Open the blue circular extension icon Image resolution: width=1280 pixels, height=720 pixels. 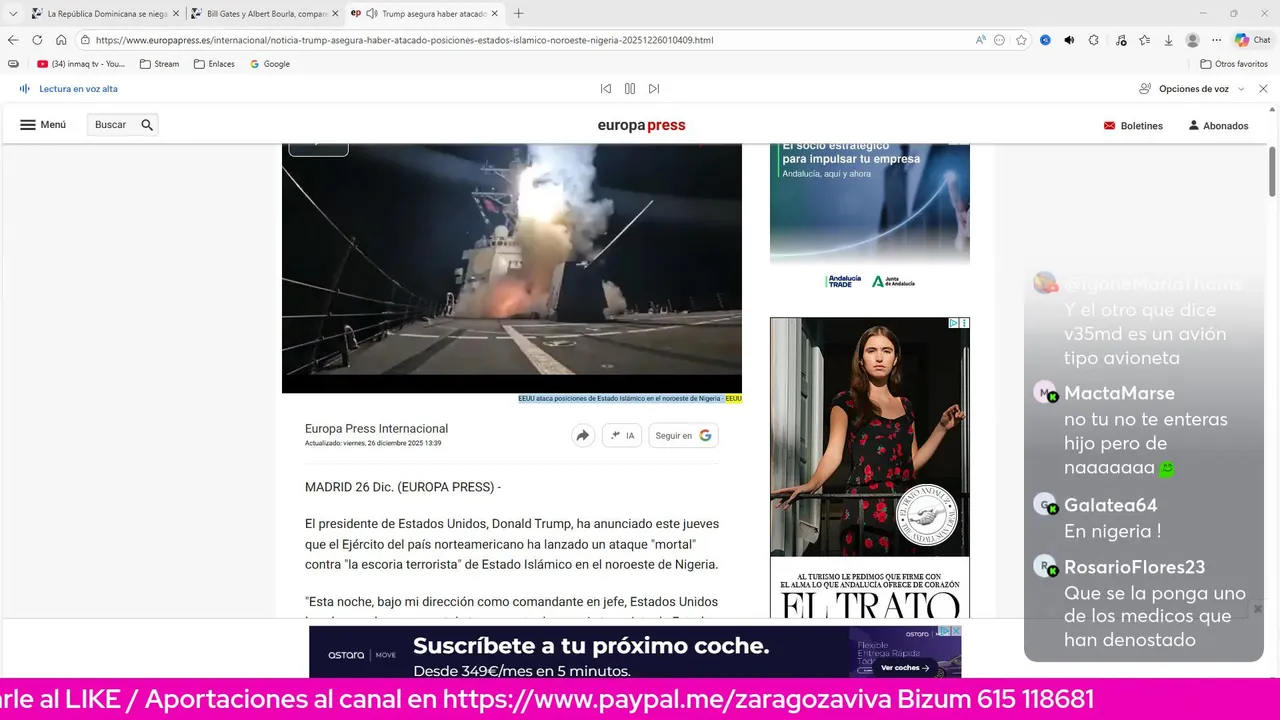coord(1045,40)
